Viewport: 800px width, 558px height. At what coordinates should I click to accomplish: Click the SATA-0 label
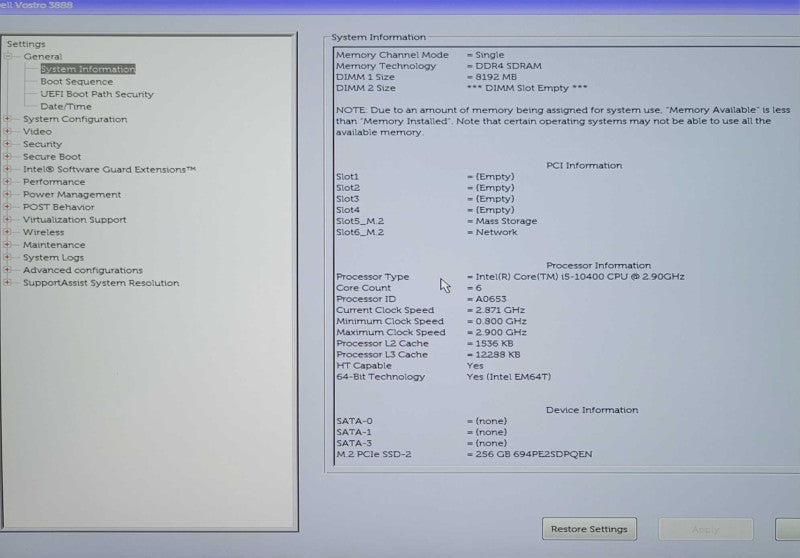354,421
